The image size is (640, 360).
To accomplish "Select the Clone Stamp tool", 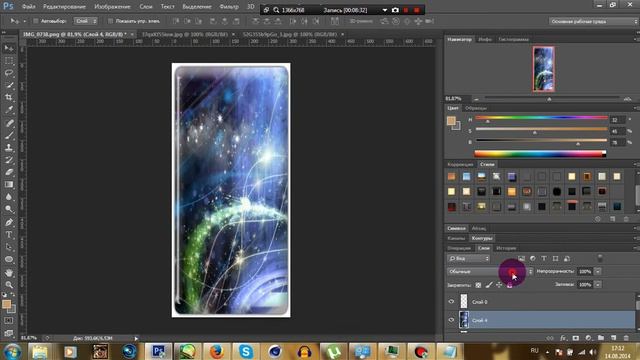I will (x=9, y=147).
